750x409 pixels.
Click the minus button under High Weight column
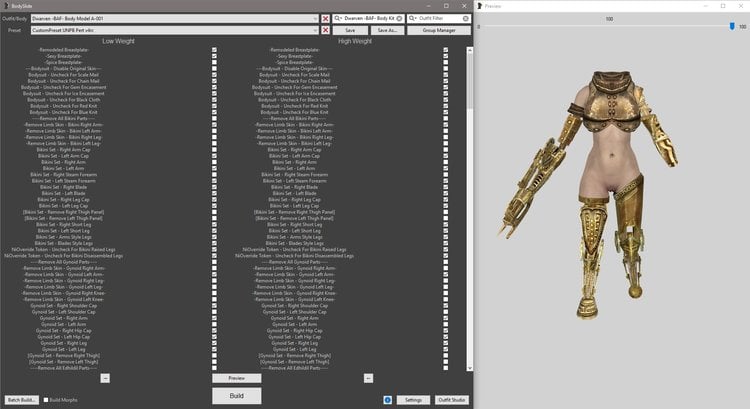[x=368, y=378]
